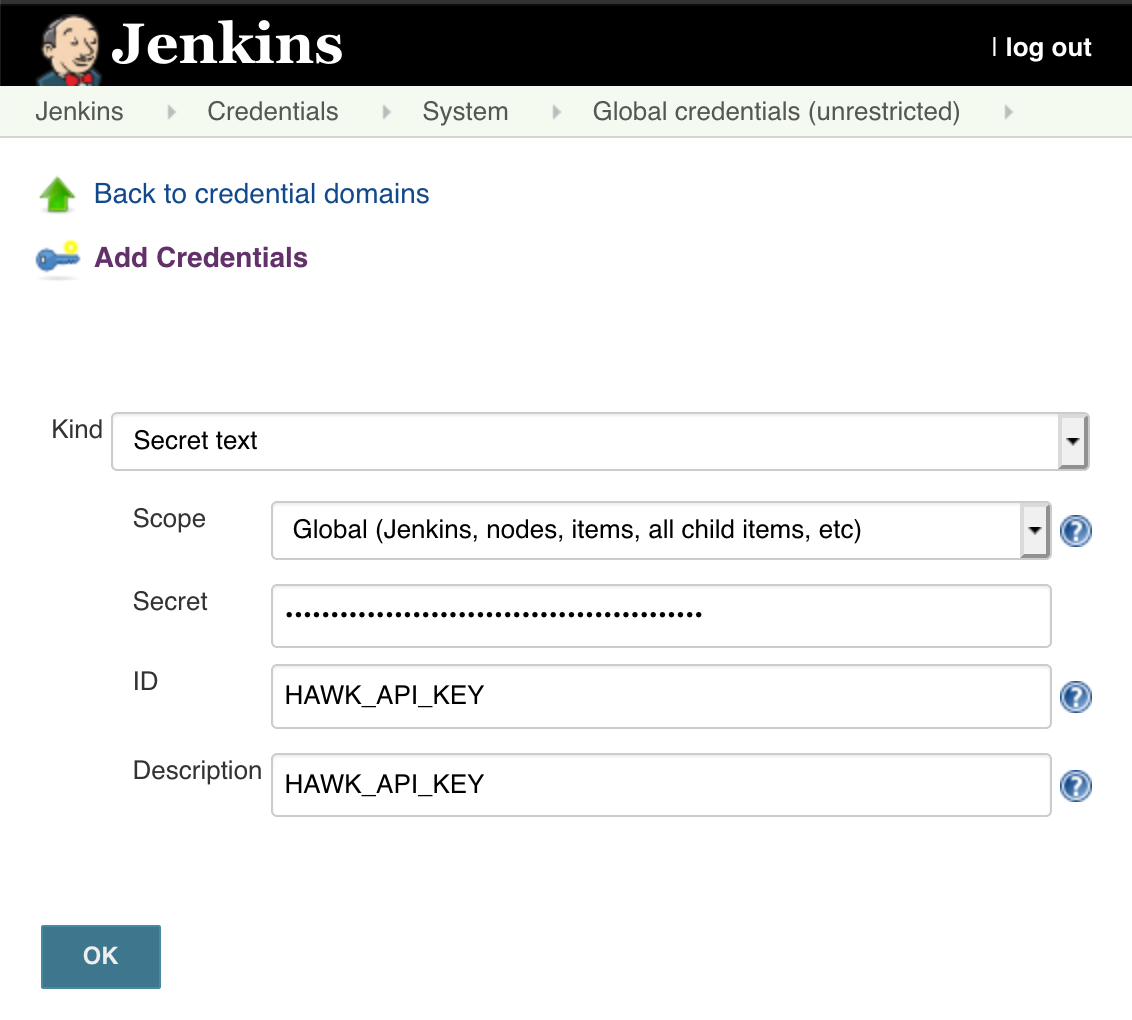The width and height of the screenshot is (1132, 1020).
Task: Open System from the breadcrumb trail
Action: click(465, 112)
